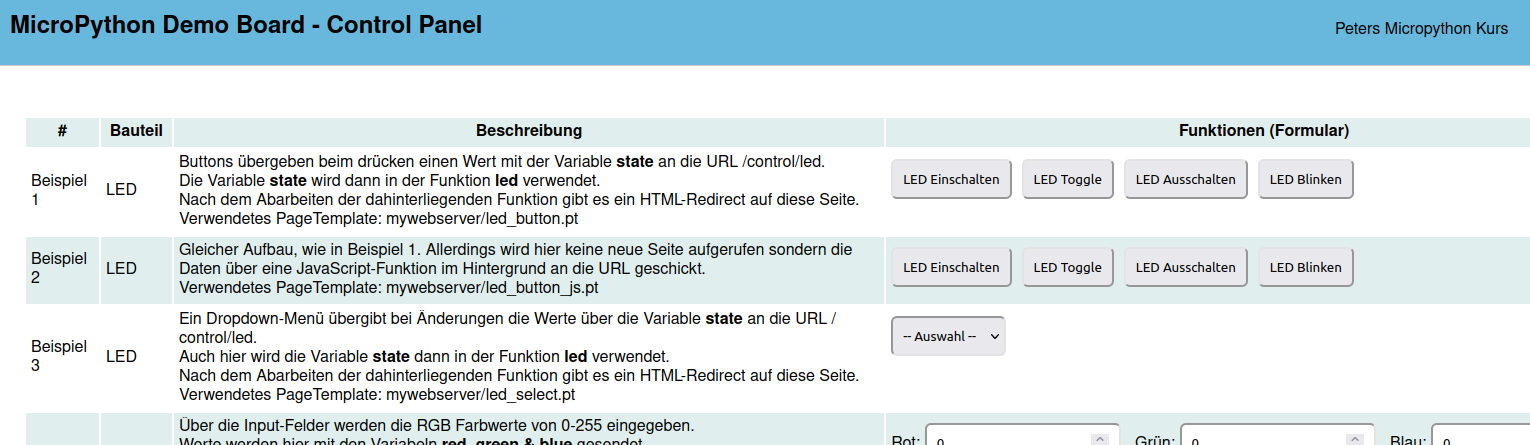The height and width of the screenshot is (445, 1530).
Task: Click the Rot value input field
Action: tap(1005, 439)
